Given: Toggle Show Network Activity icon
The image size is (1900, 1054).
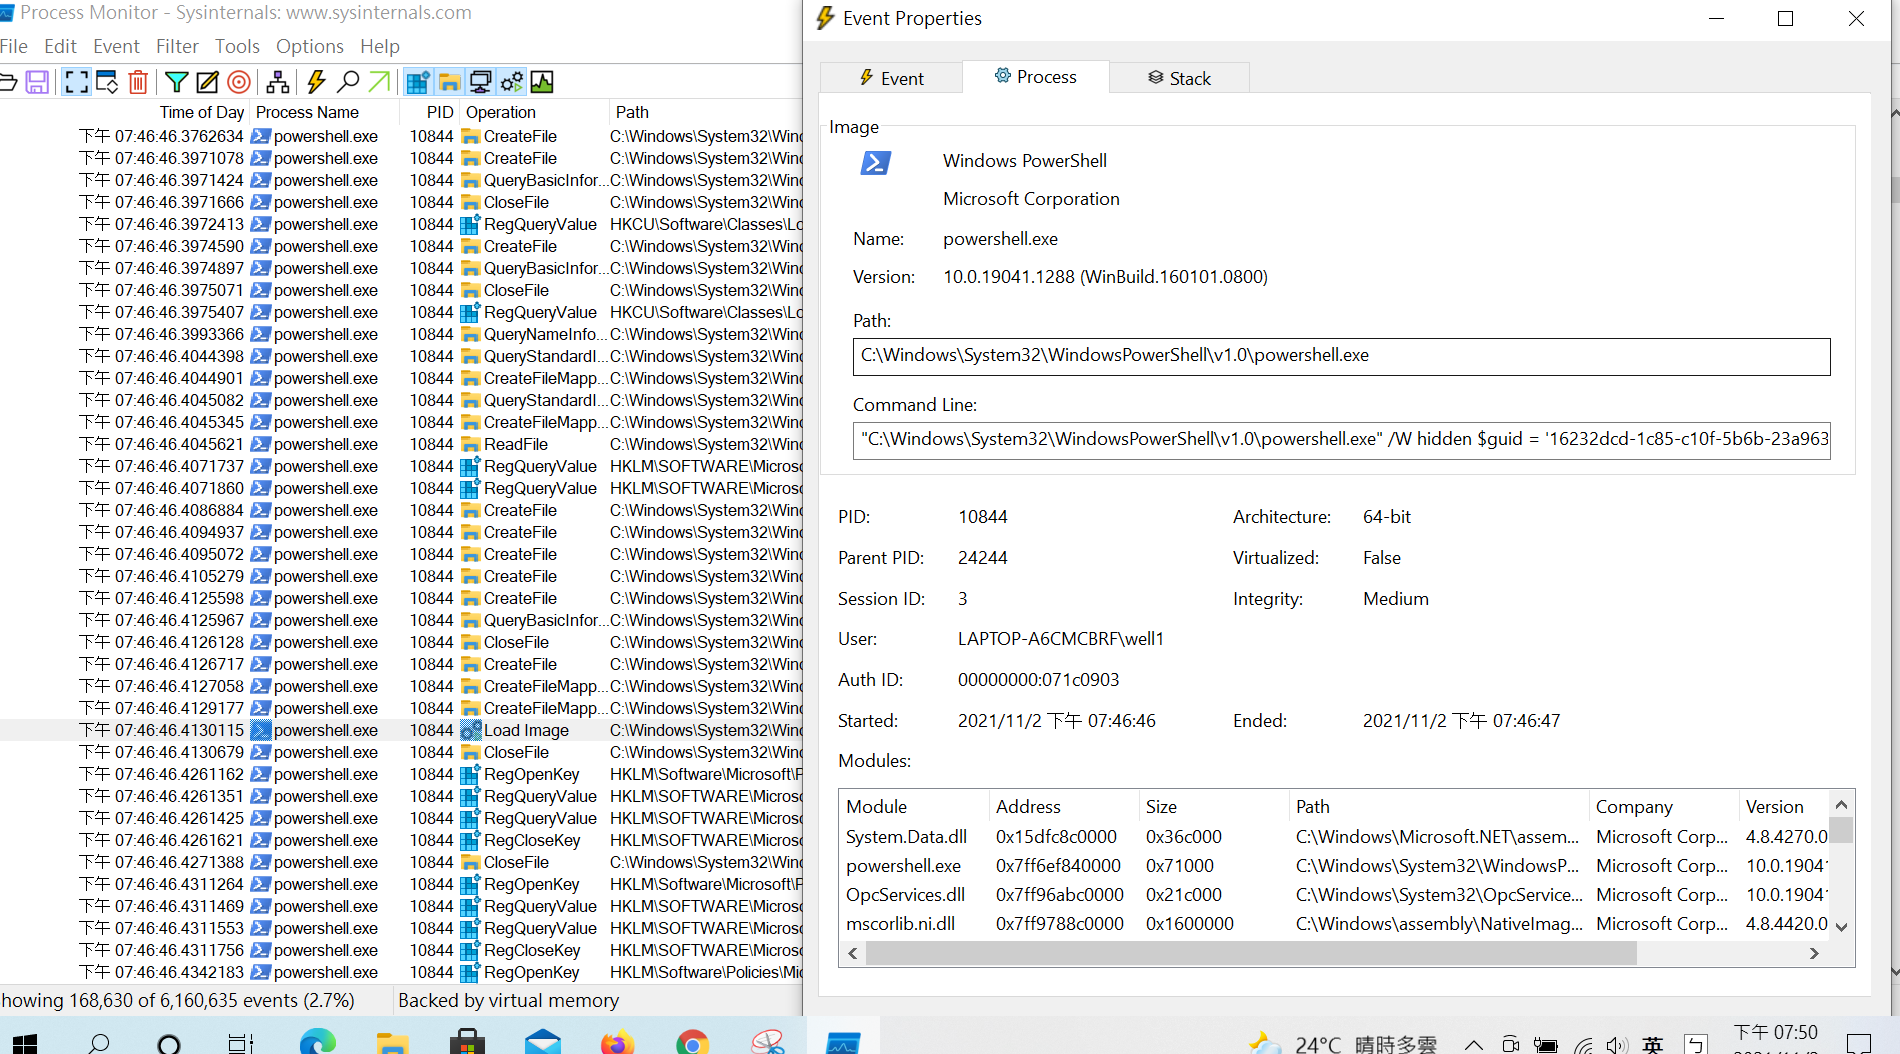Looking at the screenshot, I should click(x=481, y=82).
